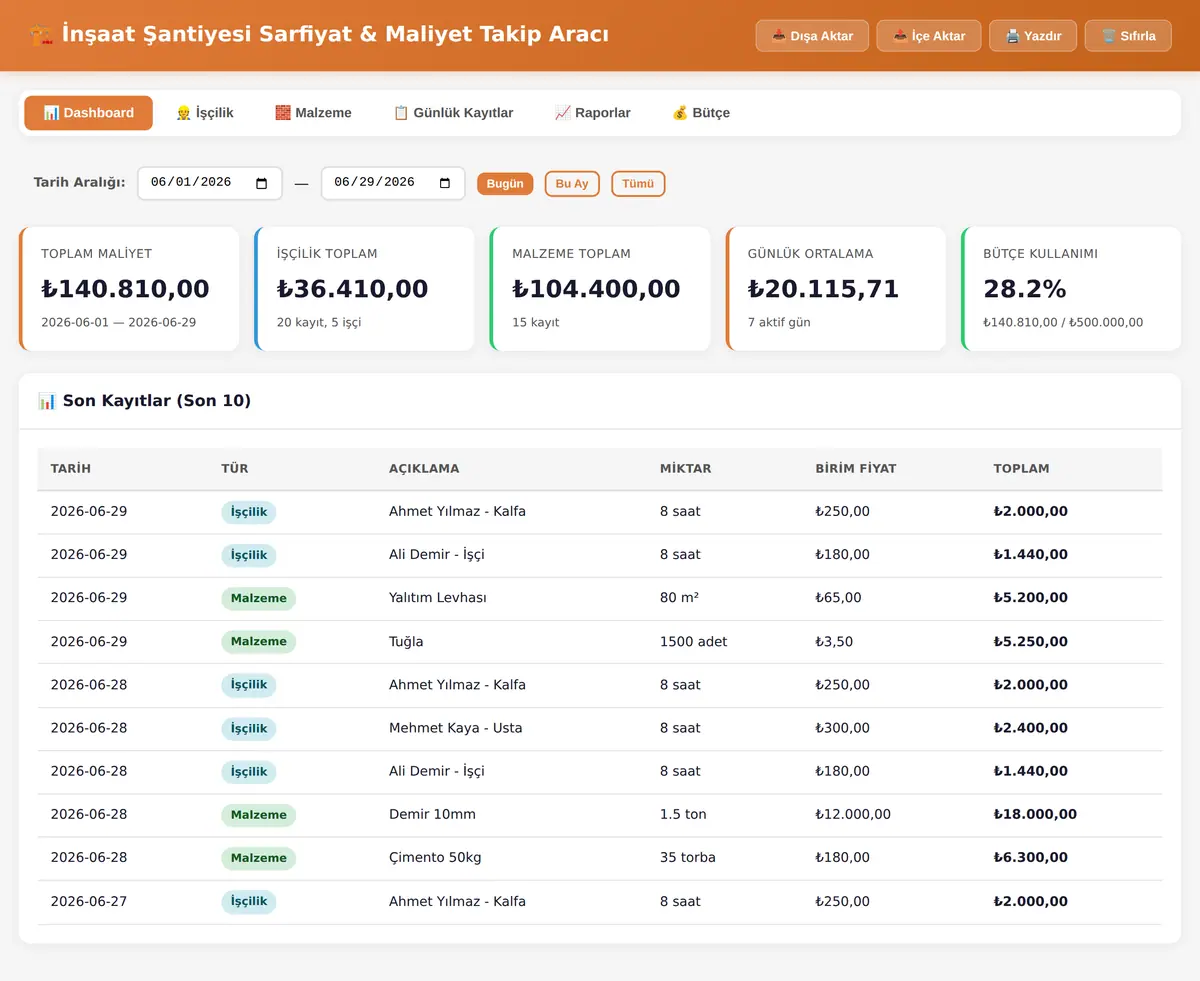Screen dimensions: 1200x981
Task: Click the ₺18.000,00 total cell
Action: pyautogui.click(x=1035, y=814)
